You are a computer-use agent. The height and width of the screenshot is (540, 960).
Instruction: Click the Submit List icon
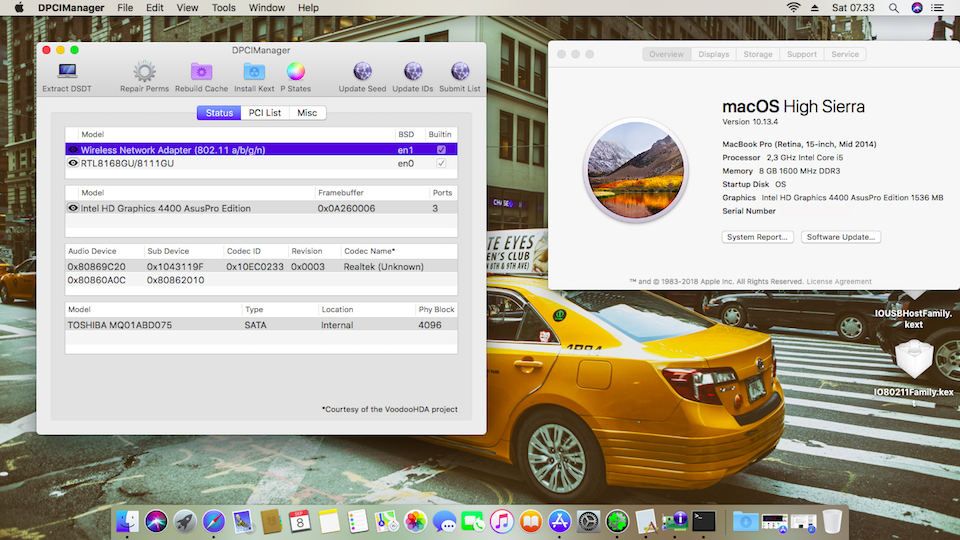pos(460,72)
